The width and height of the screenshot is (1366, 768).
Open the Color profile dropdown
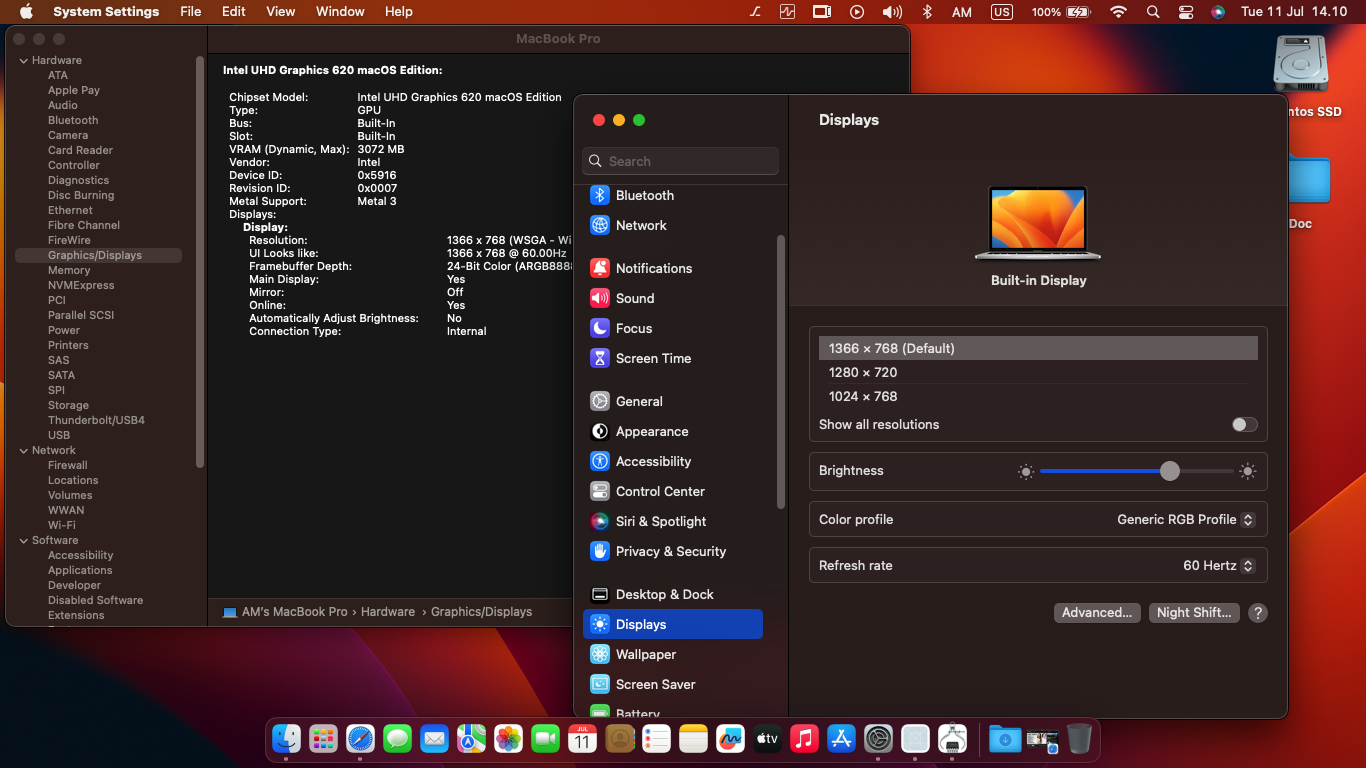(x=1185, y=519)
